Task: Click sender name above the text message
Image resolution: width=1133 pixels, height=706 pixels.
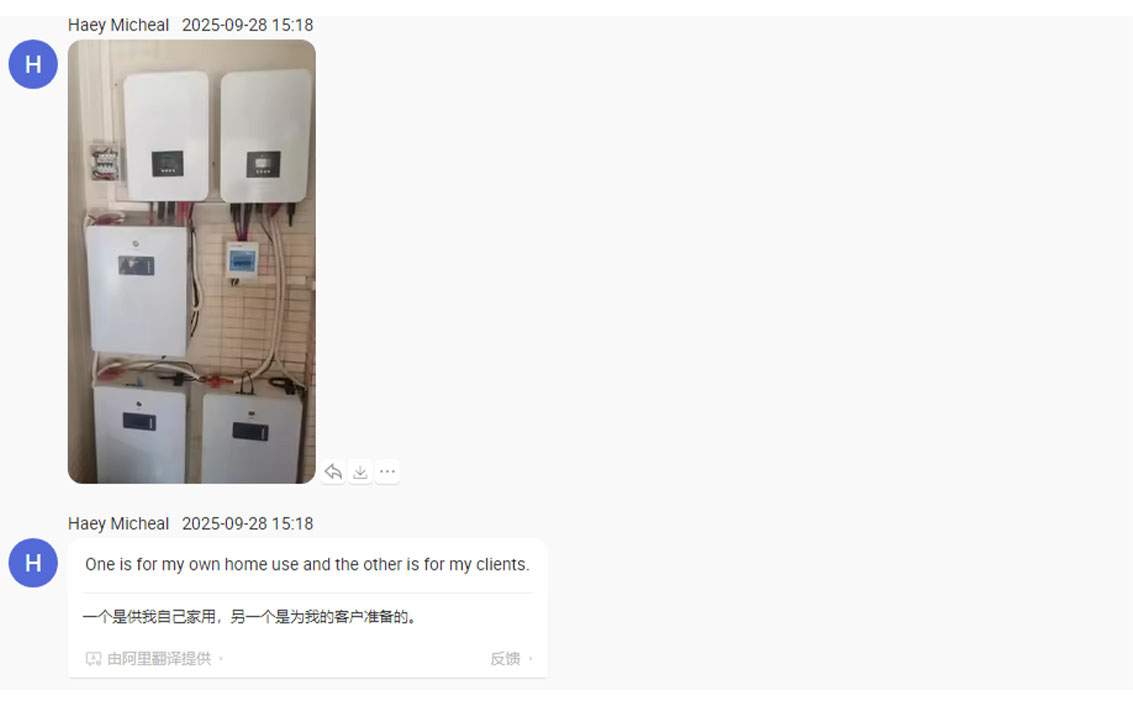Action: pyautogui.click(x=119, y=524)
